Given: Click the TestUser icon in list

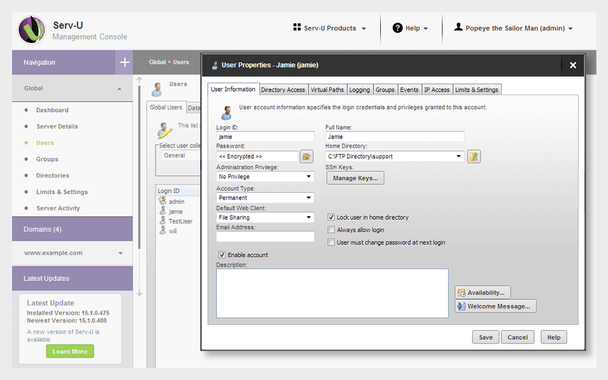Looking at the screenshot, I should point(163,221).
